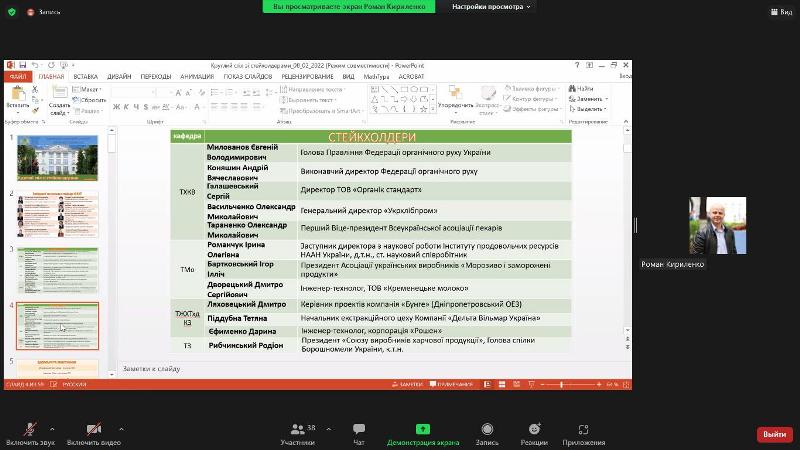This screenshot has height=450, width=800.
Task: Open Приложения apps button
Action: tap(584, 434)
